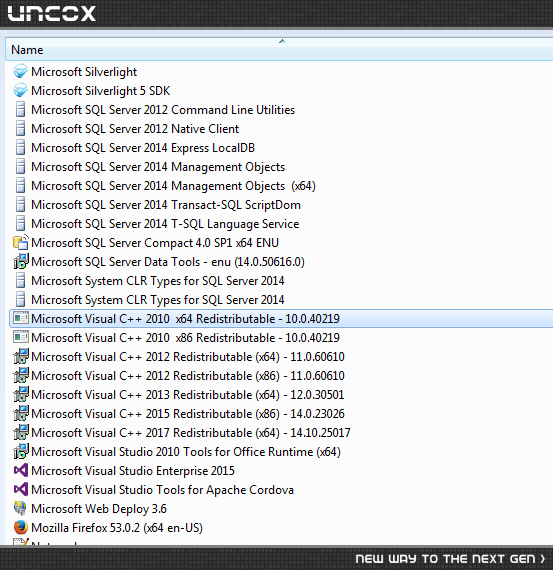Select 'Visual C++ 2015 Redistributable (x86) - 14.0.23026'
Image resolution: width=553 pixels, height=570 pixels.
click(x=188, y=413)
